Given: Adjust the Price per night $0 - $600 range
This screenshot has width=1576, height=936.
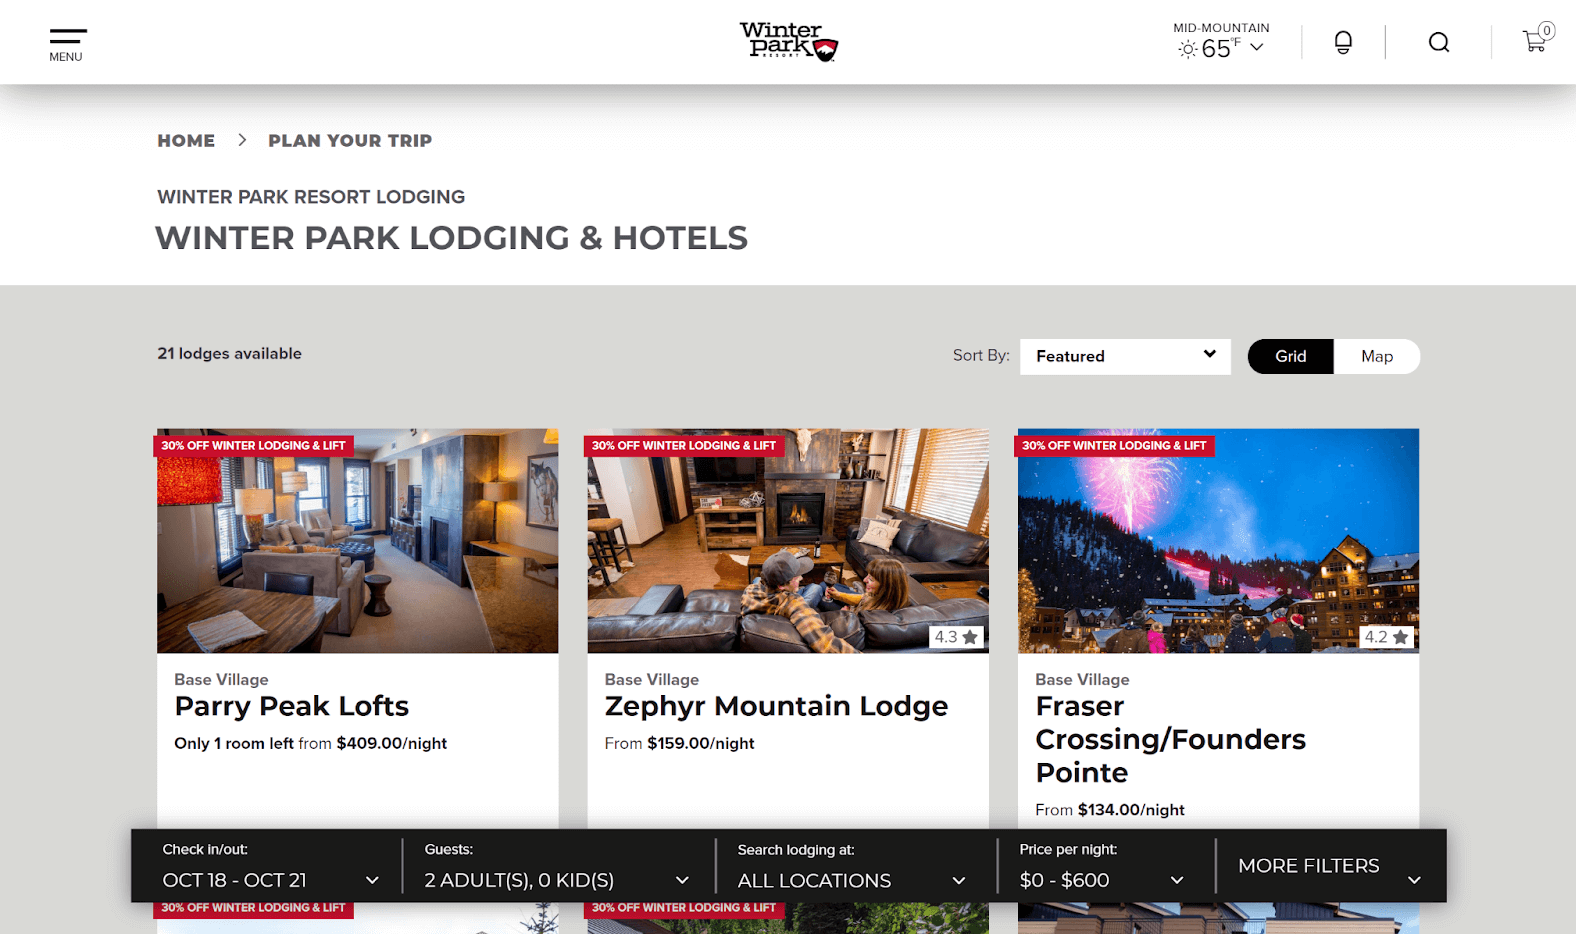Looking at the screenshot, I should [1104, 866].
